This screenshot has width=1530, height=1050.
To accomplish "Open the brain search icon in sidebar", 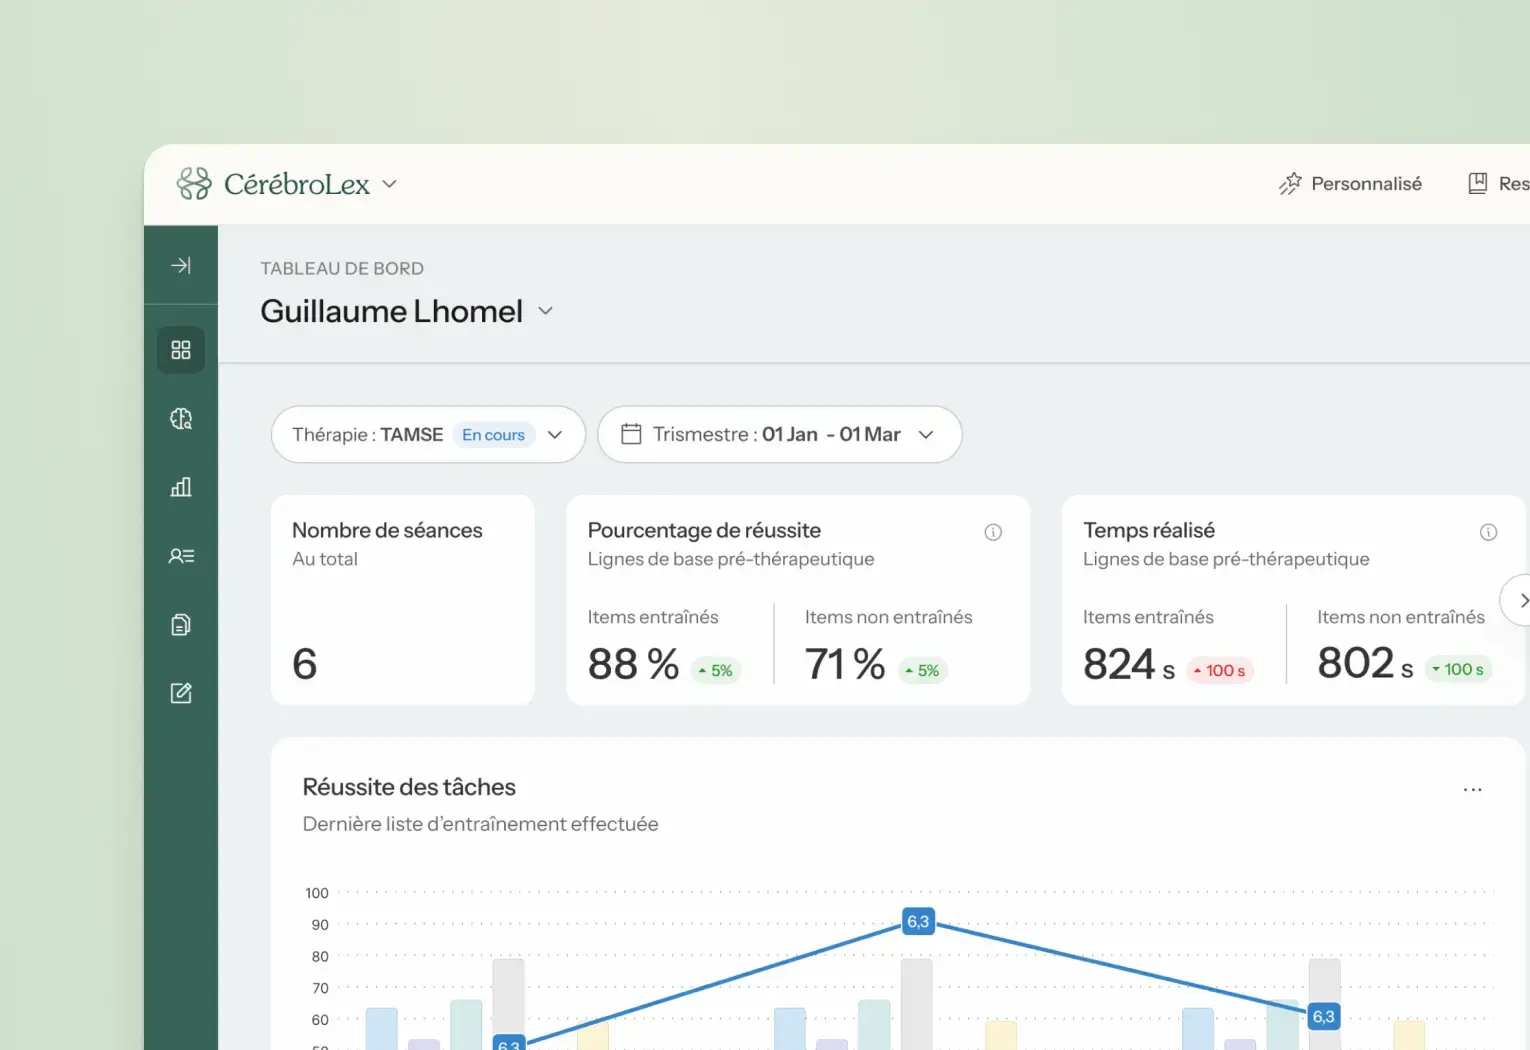I will coord(181,419).
